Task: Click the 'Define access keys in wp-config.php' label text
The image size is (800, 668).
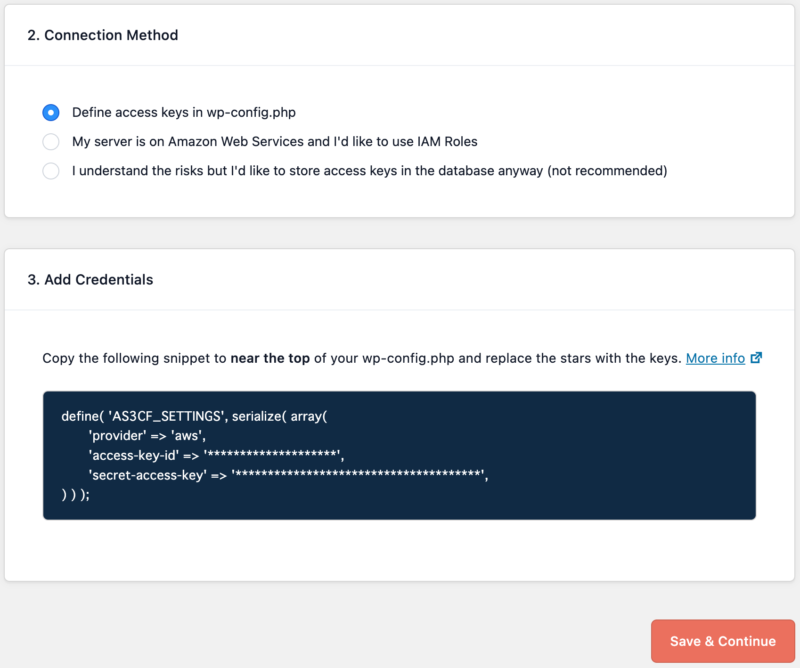Action: pos(184,112)
